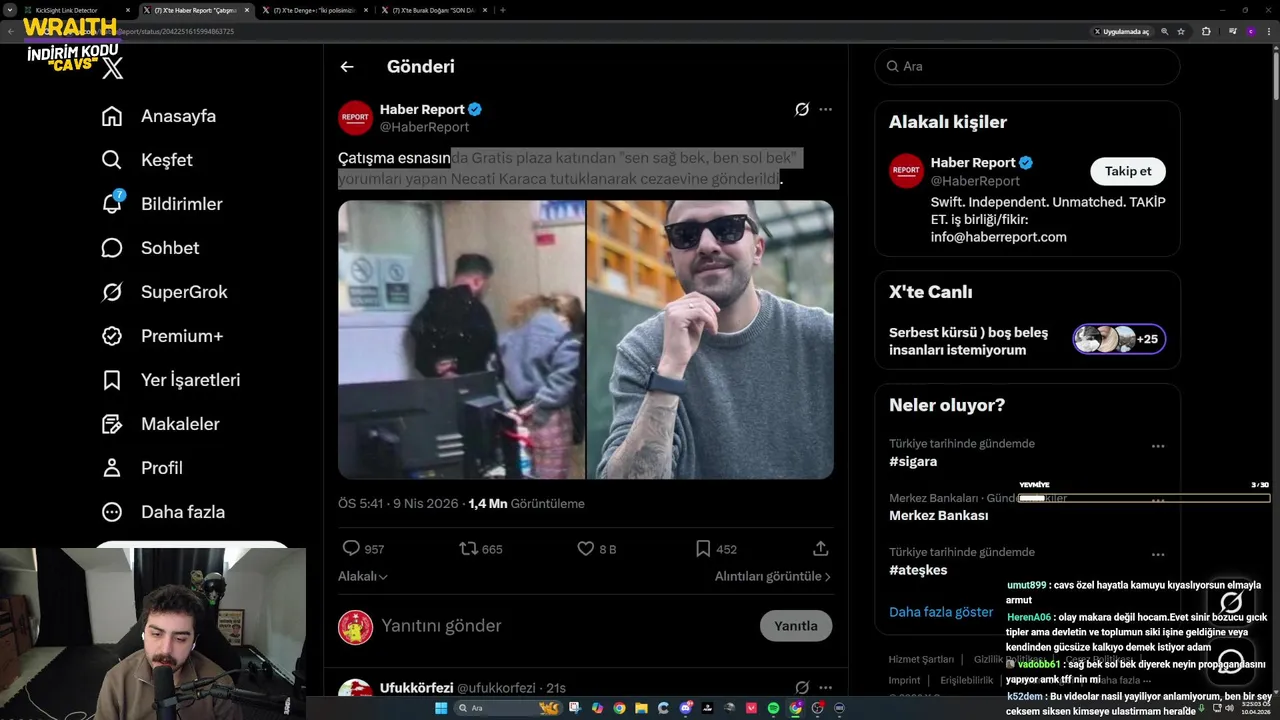Image resolution: width=1280 pixels, height=720 pixels.
Task: Join Serbest kürsü live space
Action: click(x=968, y=341)
